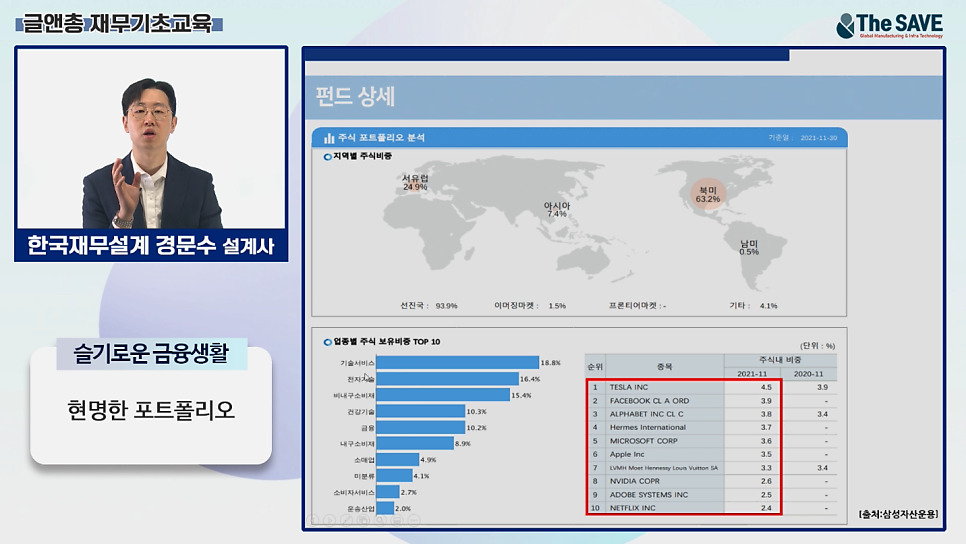Click the 미분류 4.1% bar
The image size is (966, 544).
point(394,476)
